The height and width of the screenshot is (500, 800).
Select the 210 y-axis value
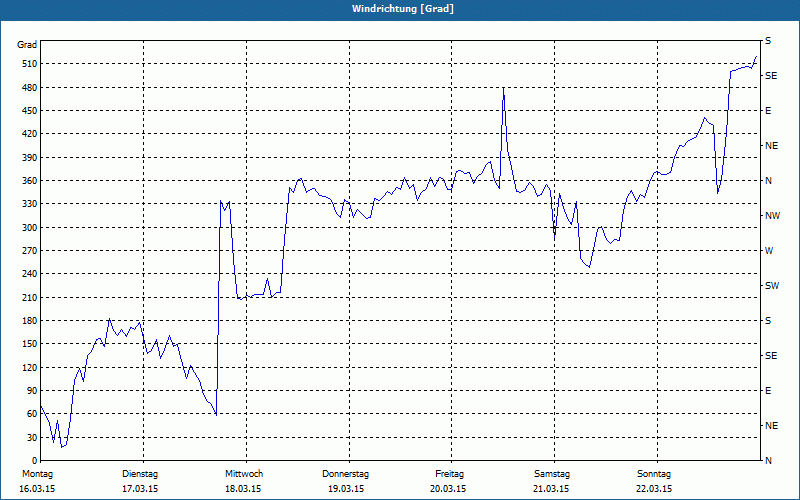30,297
